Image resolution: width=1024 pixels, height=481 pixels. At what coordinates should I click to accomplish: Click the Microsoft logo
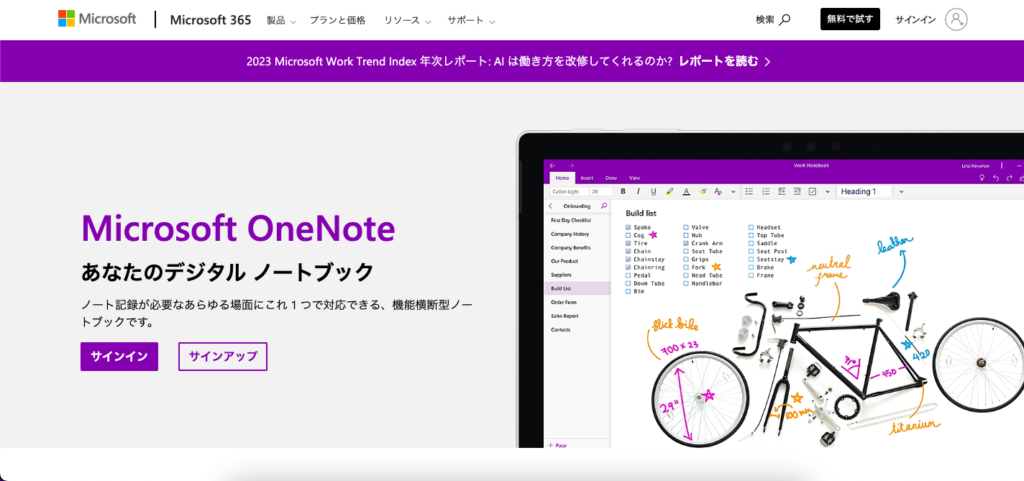click(x=98, y=19)
